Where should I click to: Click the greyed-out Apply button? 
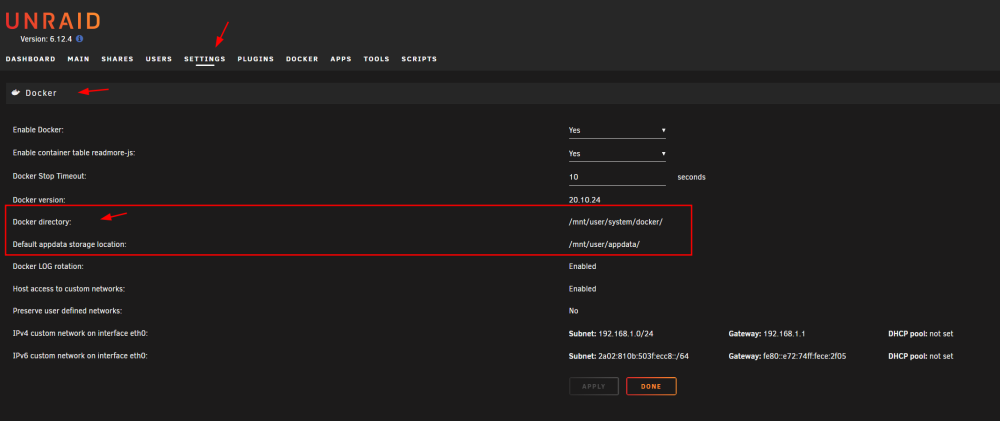coord(594,387)
